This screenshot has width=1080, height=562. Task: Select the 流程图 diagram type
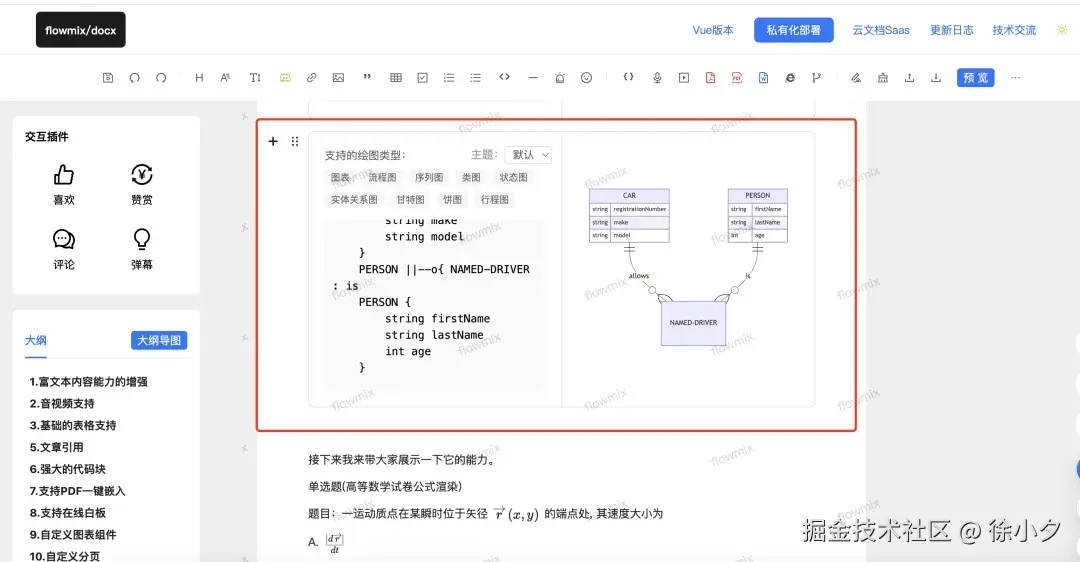[382, 178]
